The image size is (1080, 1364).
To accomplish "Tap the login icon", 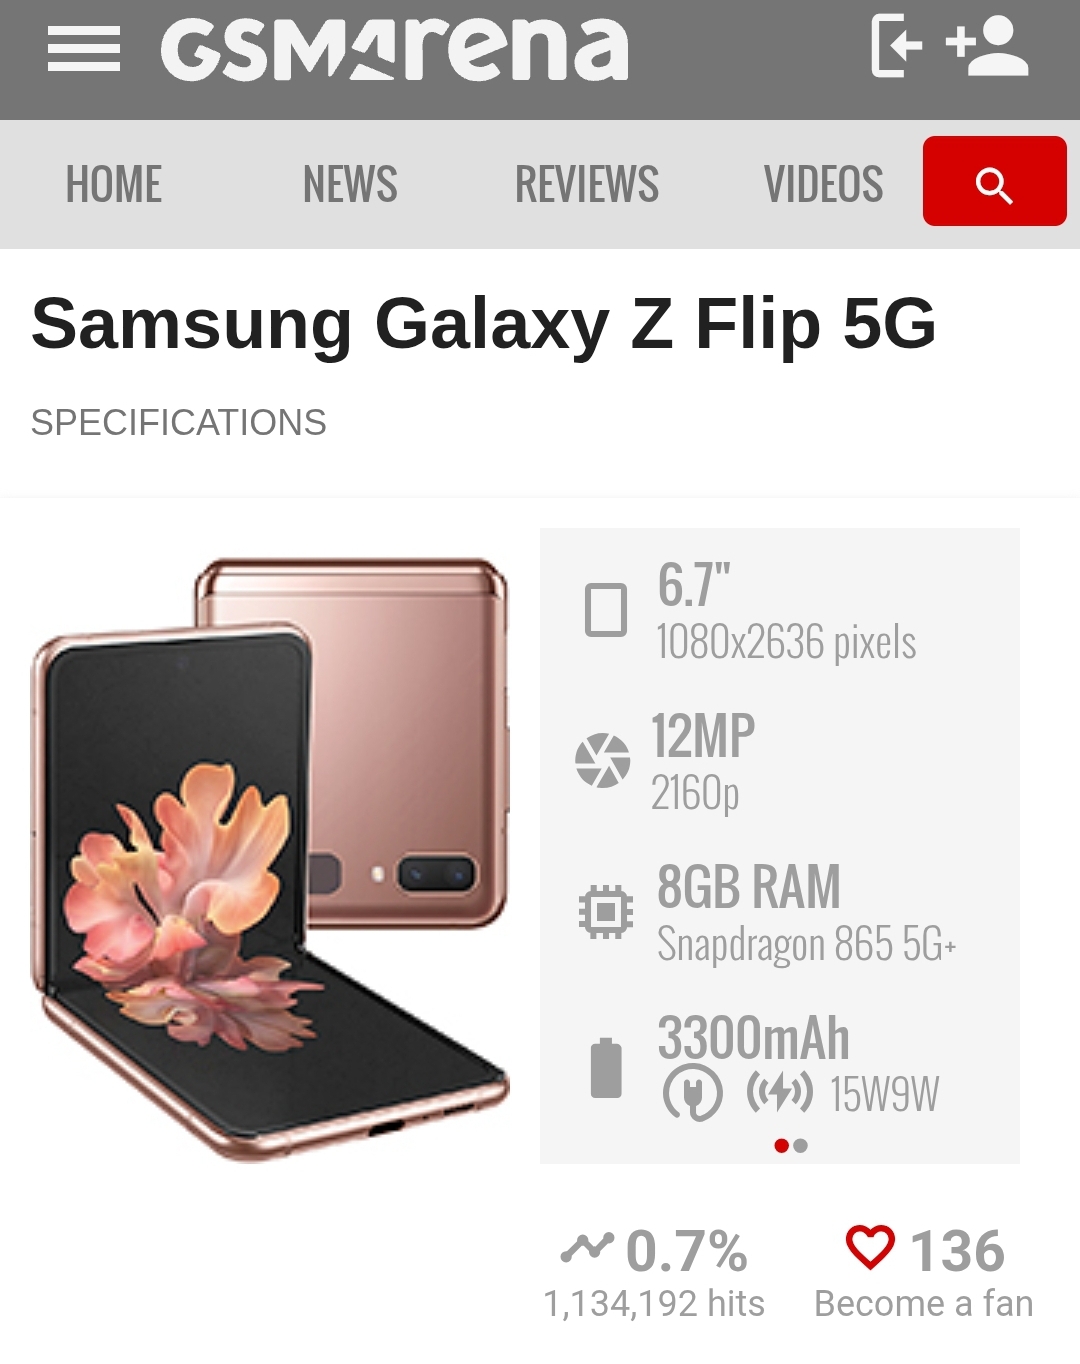I will pos(896,46).
